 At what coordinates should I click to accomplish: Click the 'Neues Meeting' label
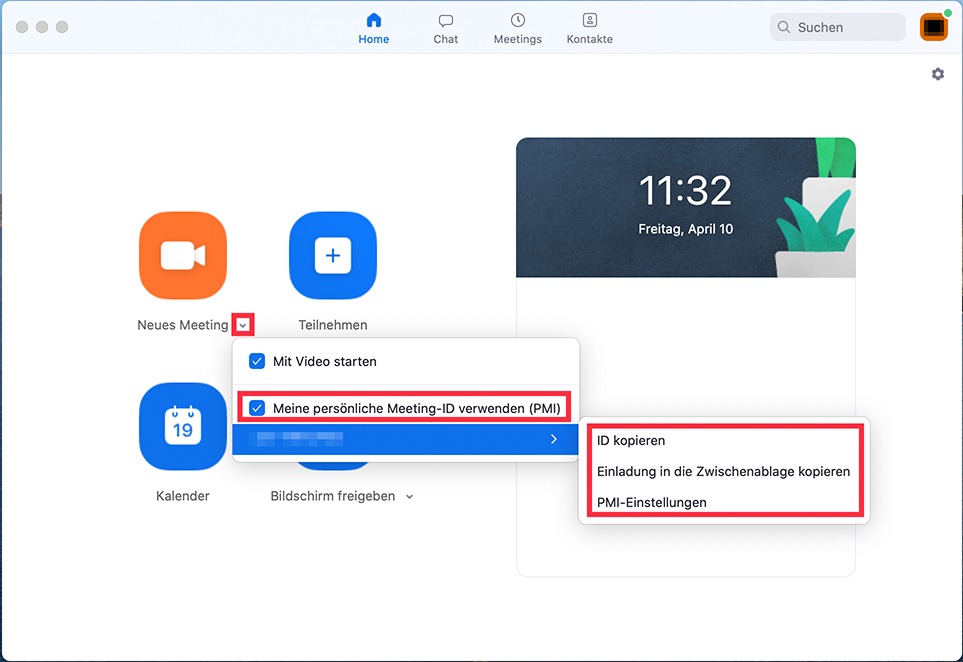182,325
